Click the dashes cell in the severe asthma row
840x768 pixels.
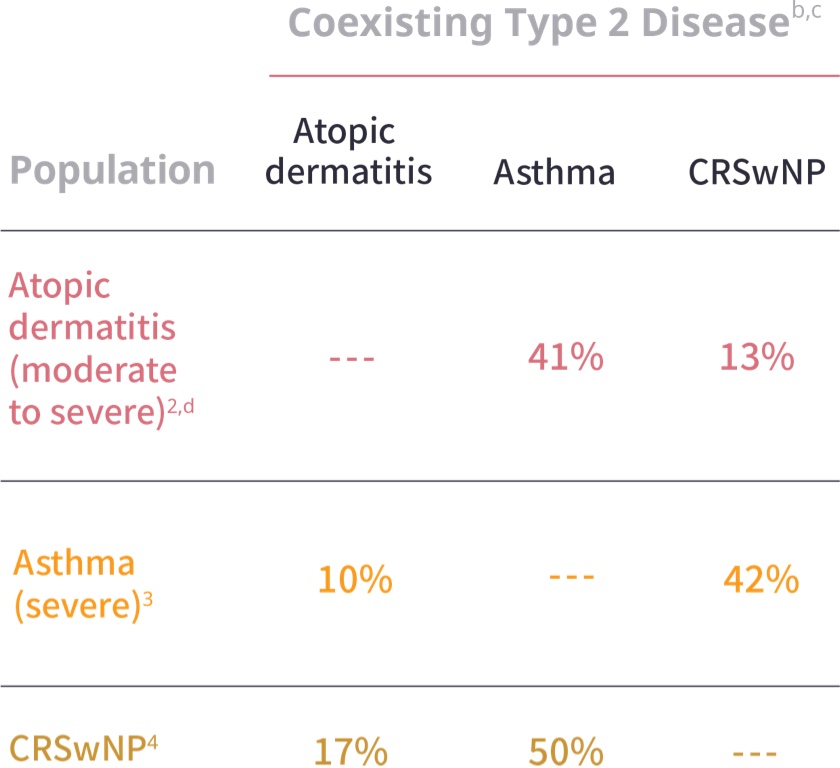(x=572, y=578)
